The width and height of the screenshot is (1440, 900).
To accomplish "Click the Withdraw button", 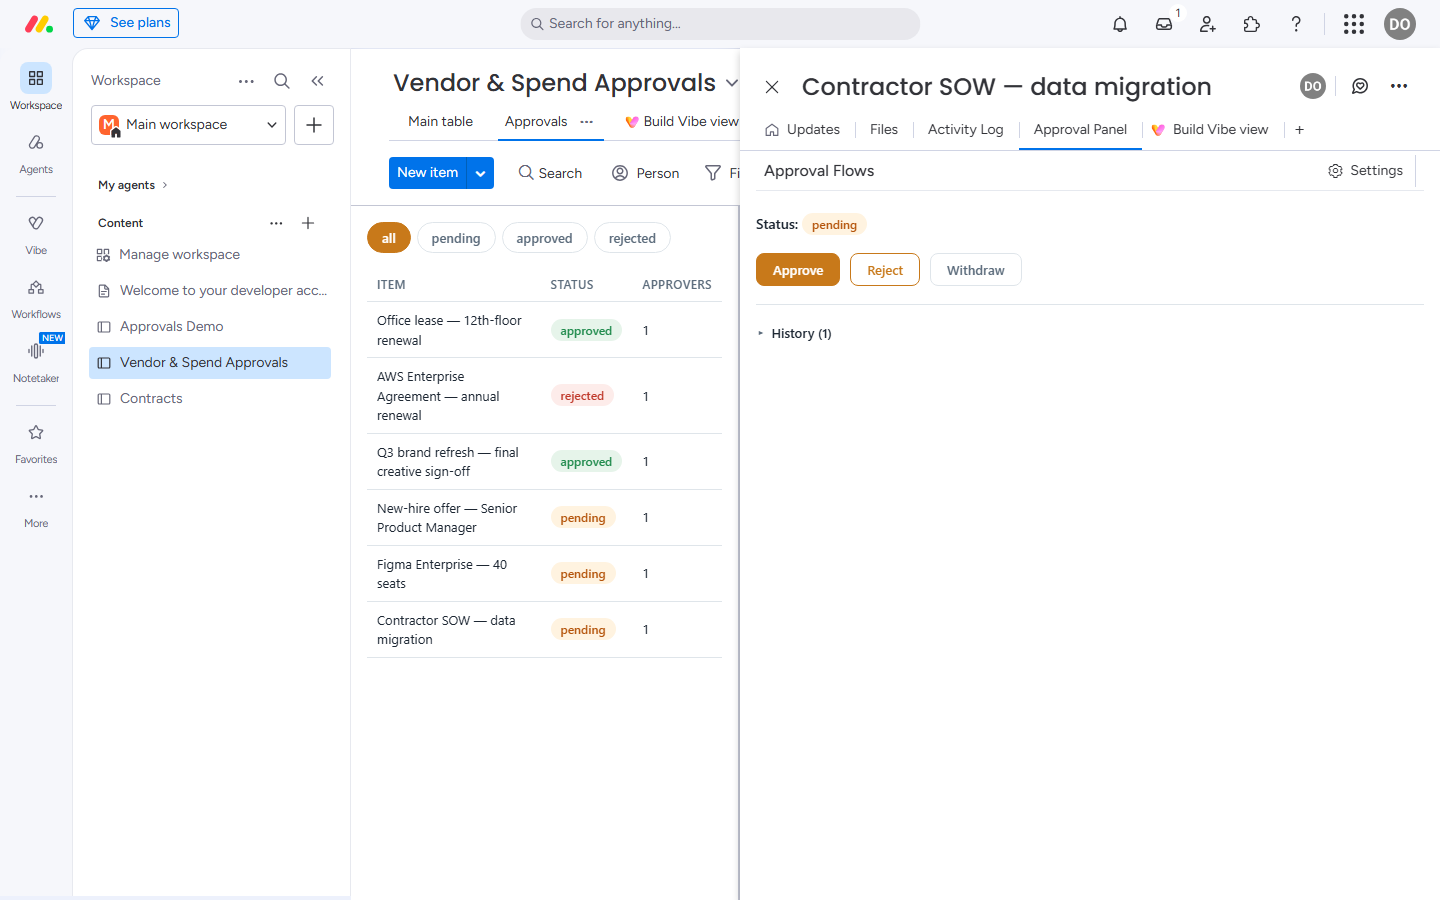I will click(x=976, y=270).
